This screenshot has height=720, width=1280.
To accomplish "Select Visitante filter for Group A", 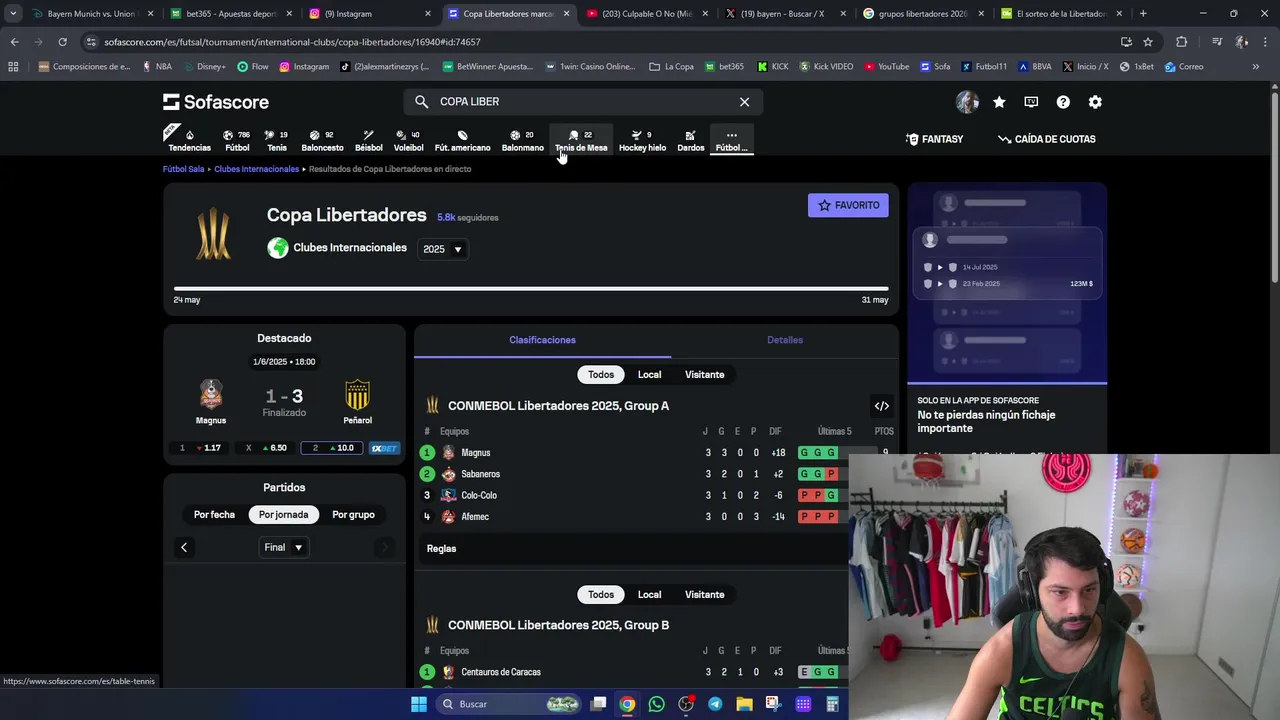I will pos(704,374).
